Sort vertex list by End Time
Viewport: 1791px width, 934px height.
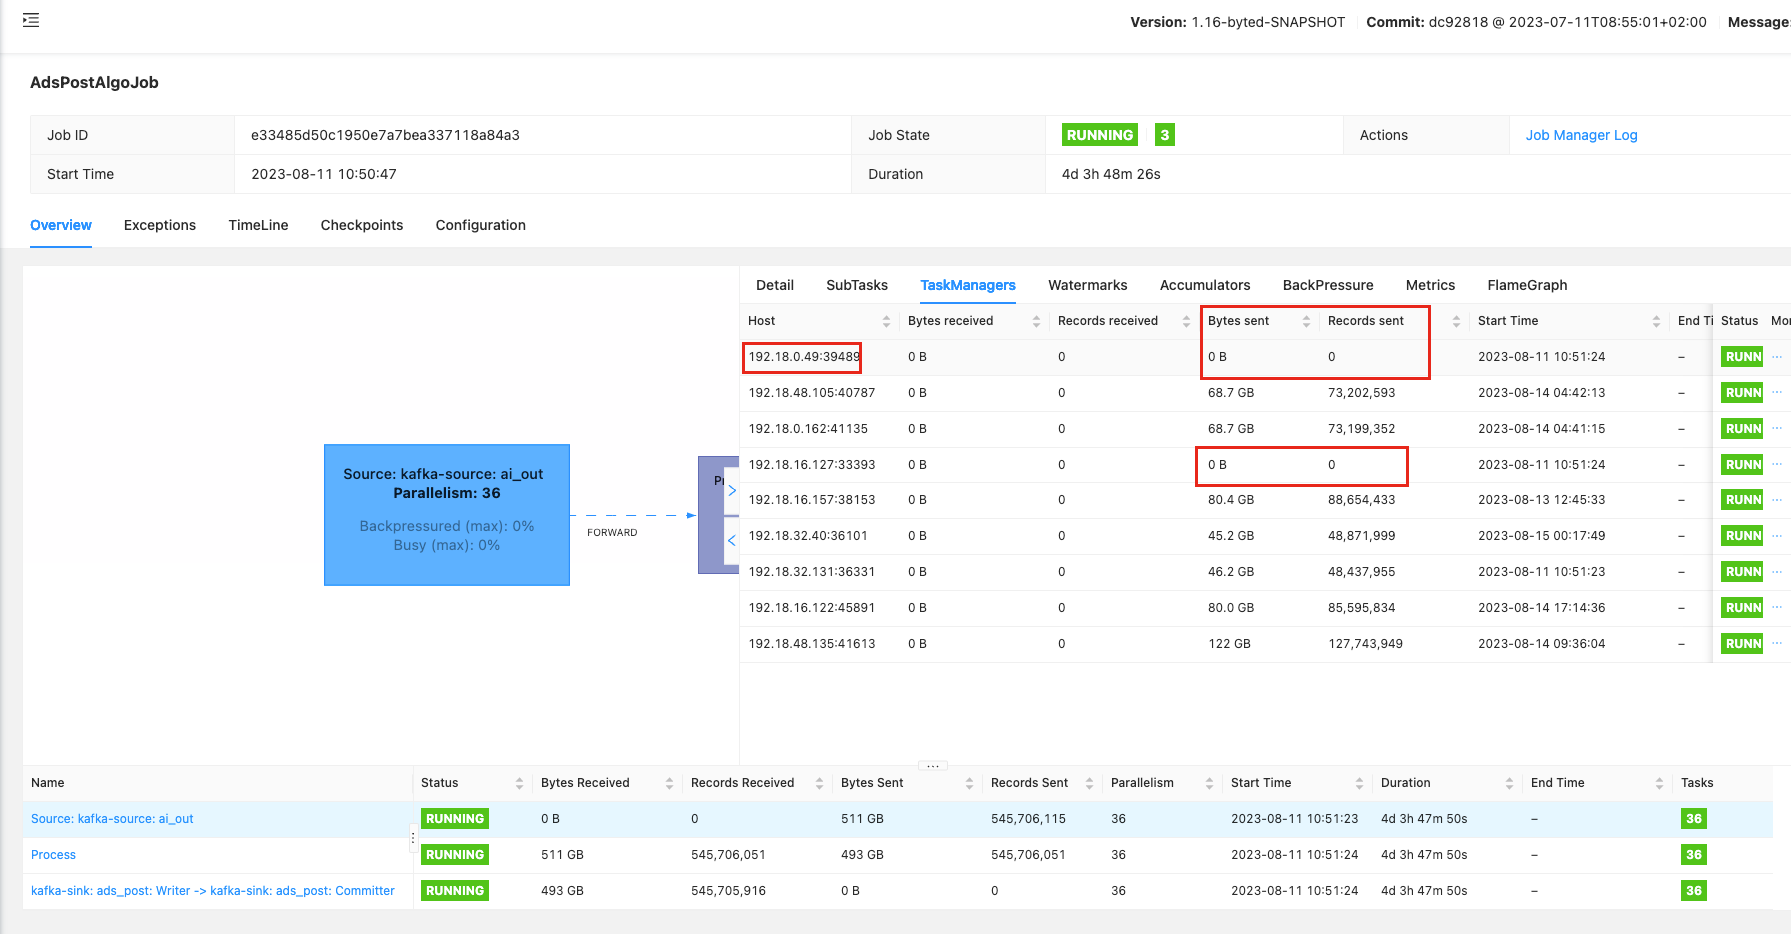1659,783
